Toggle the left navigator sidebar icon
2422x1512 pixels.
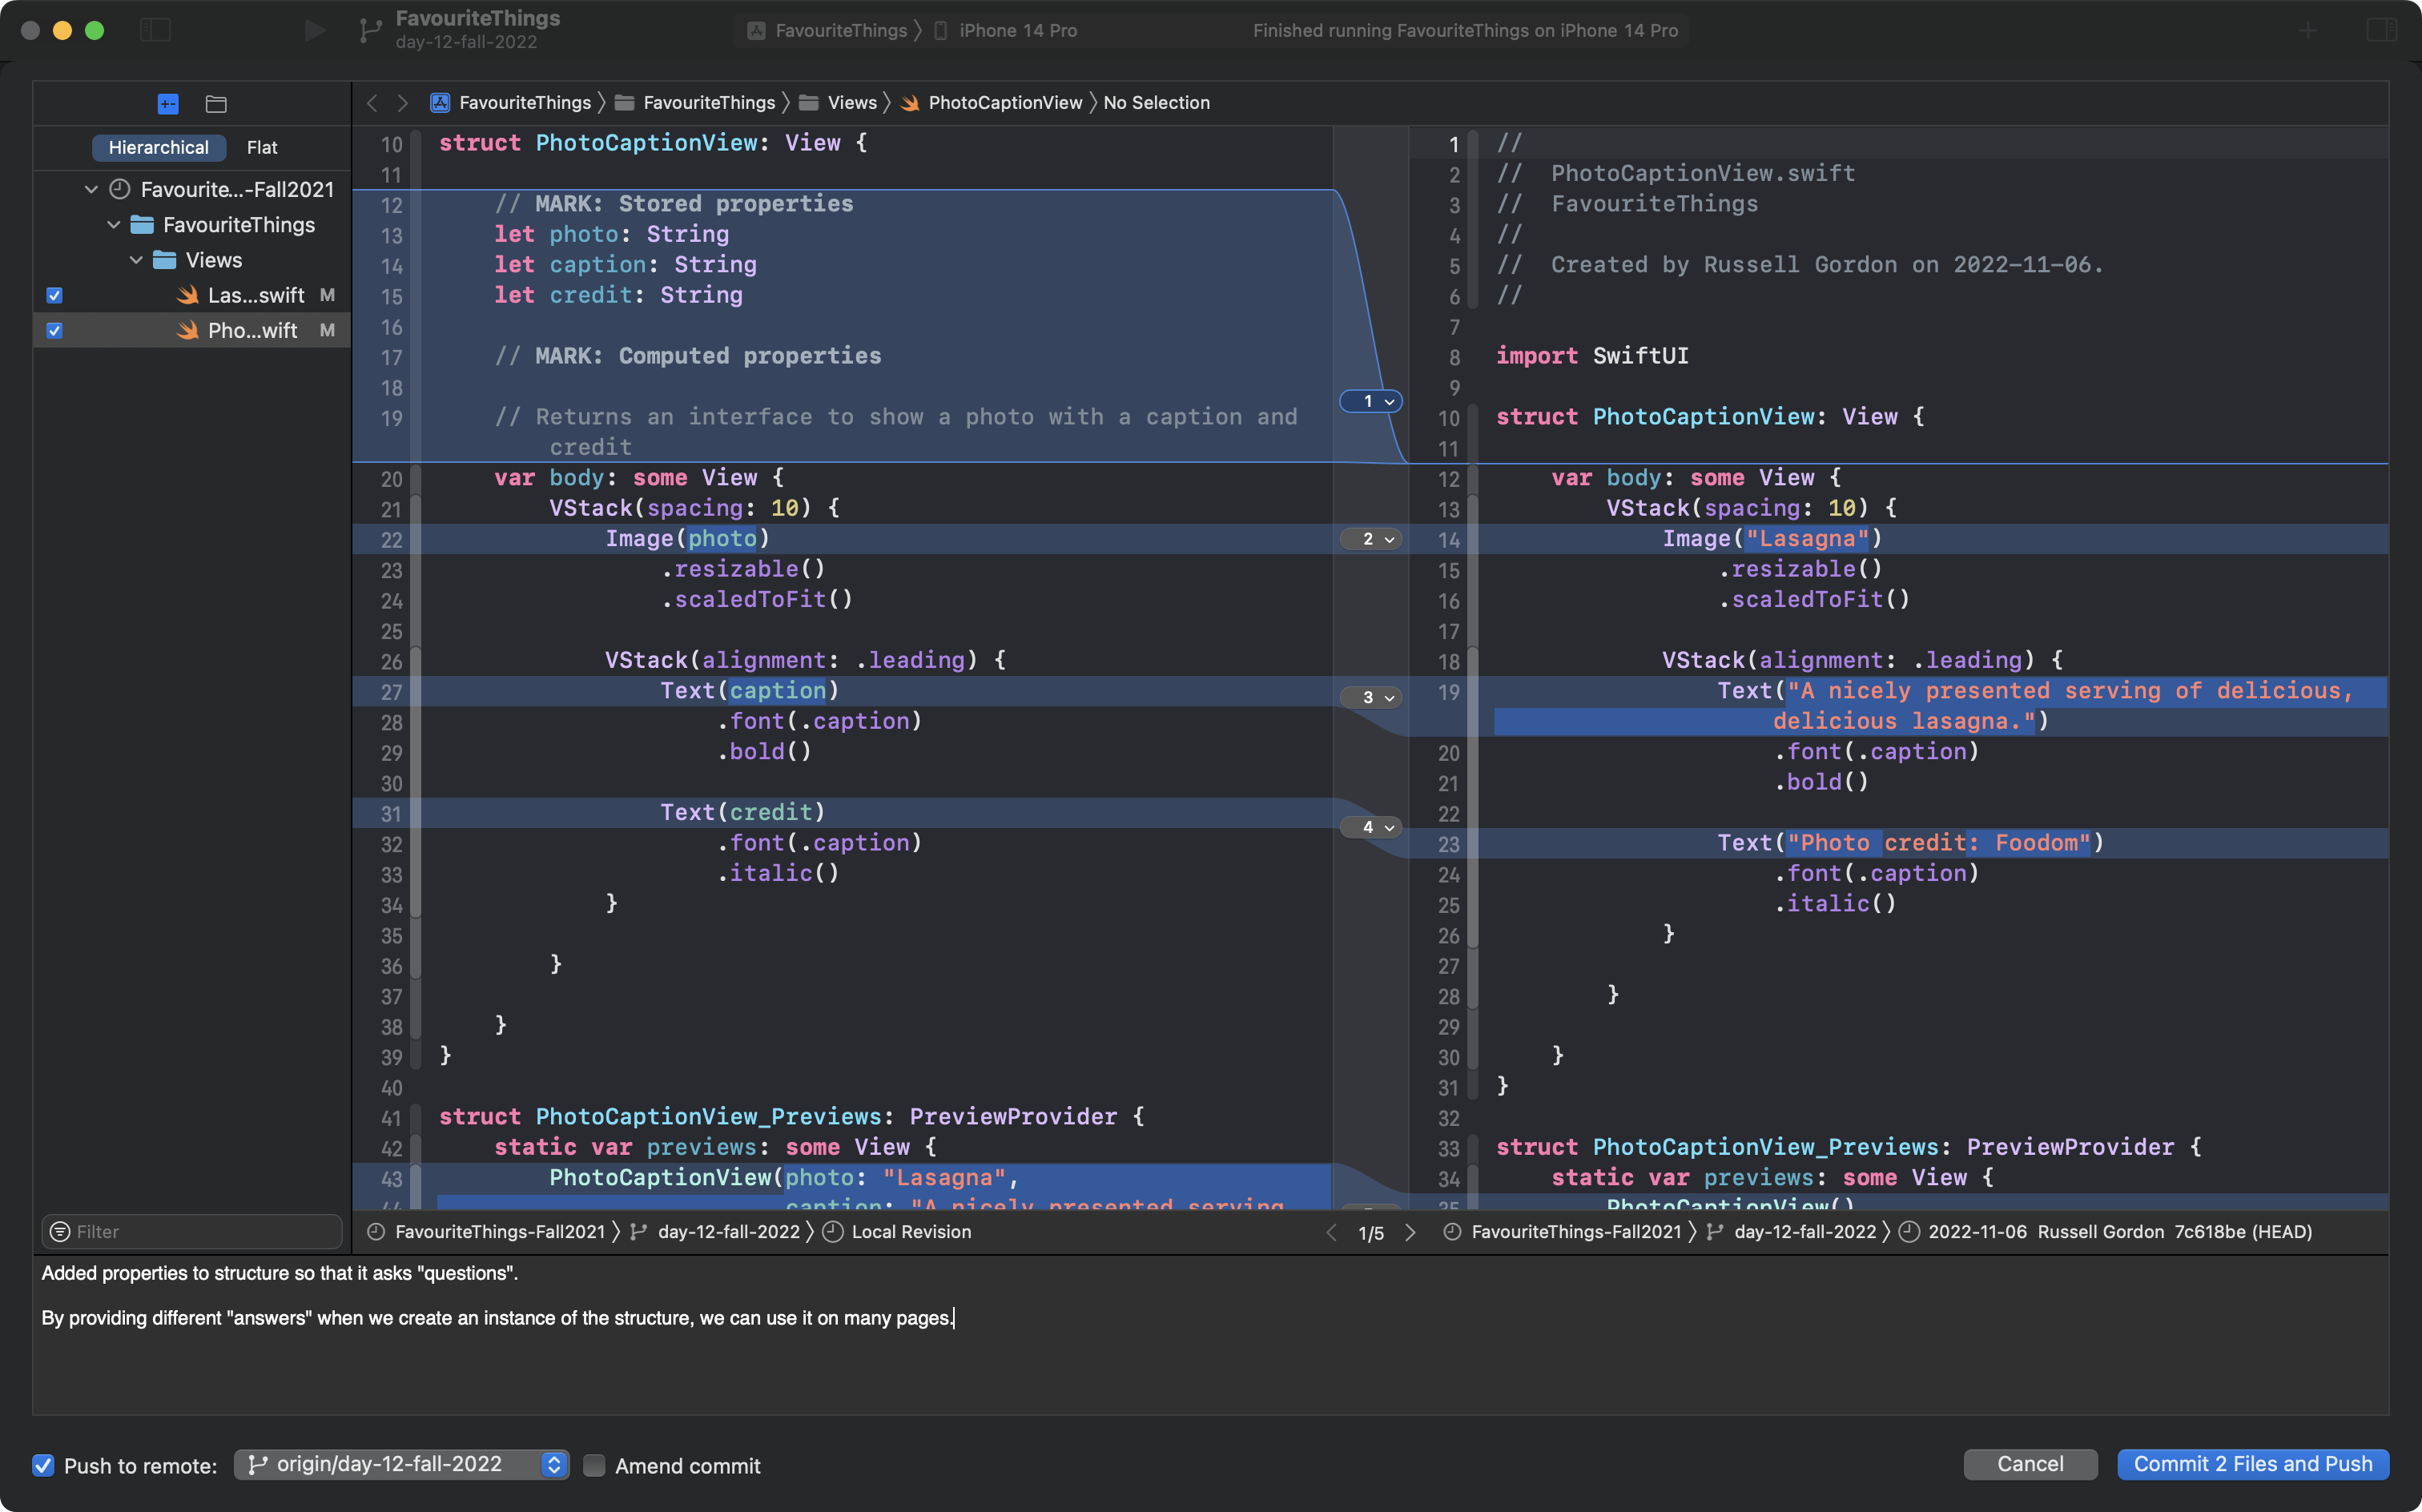click(155, 31)
